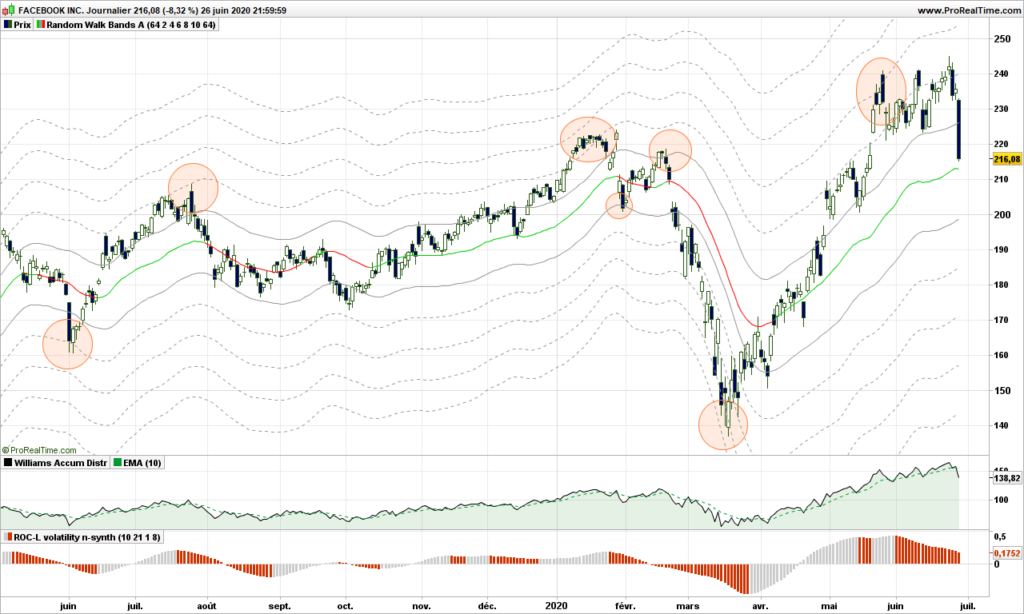Select the Williams Accum Distr label
The width and height of the screenshot is (1024, 614).
[x=61, y=463]
